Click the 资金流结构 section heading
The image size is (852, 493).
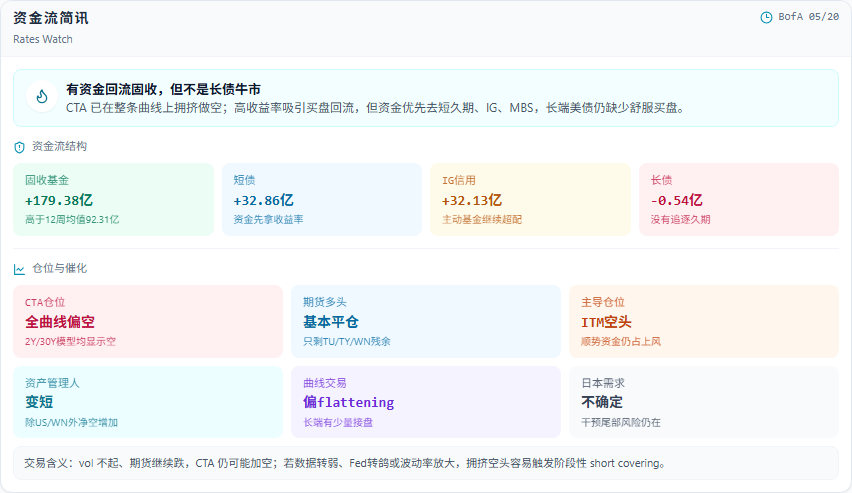(59, 146)
